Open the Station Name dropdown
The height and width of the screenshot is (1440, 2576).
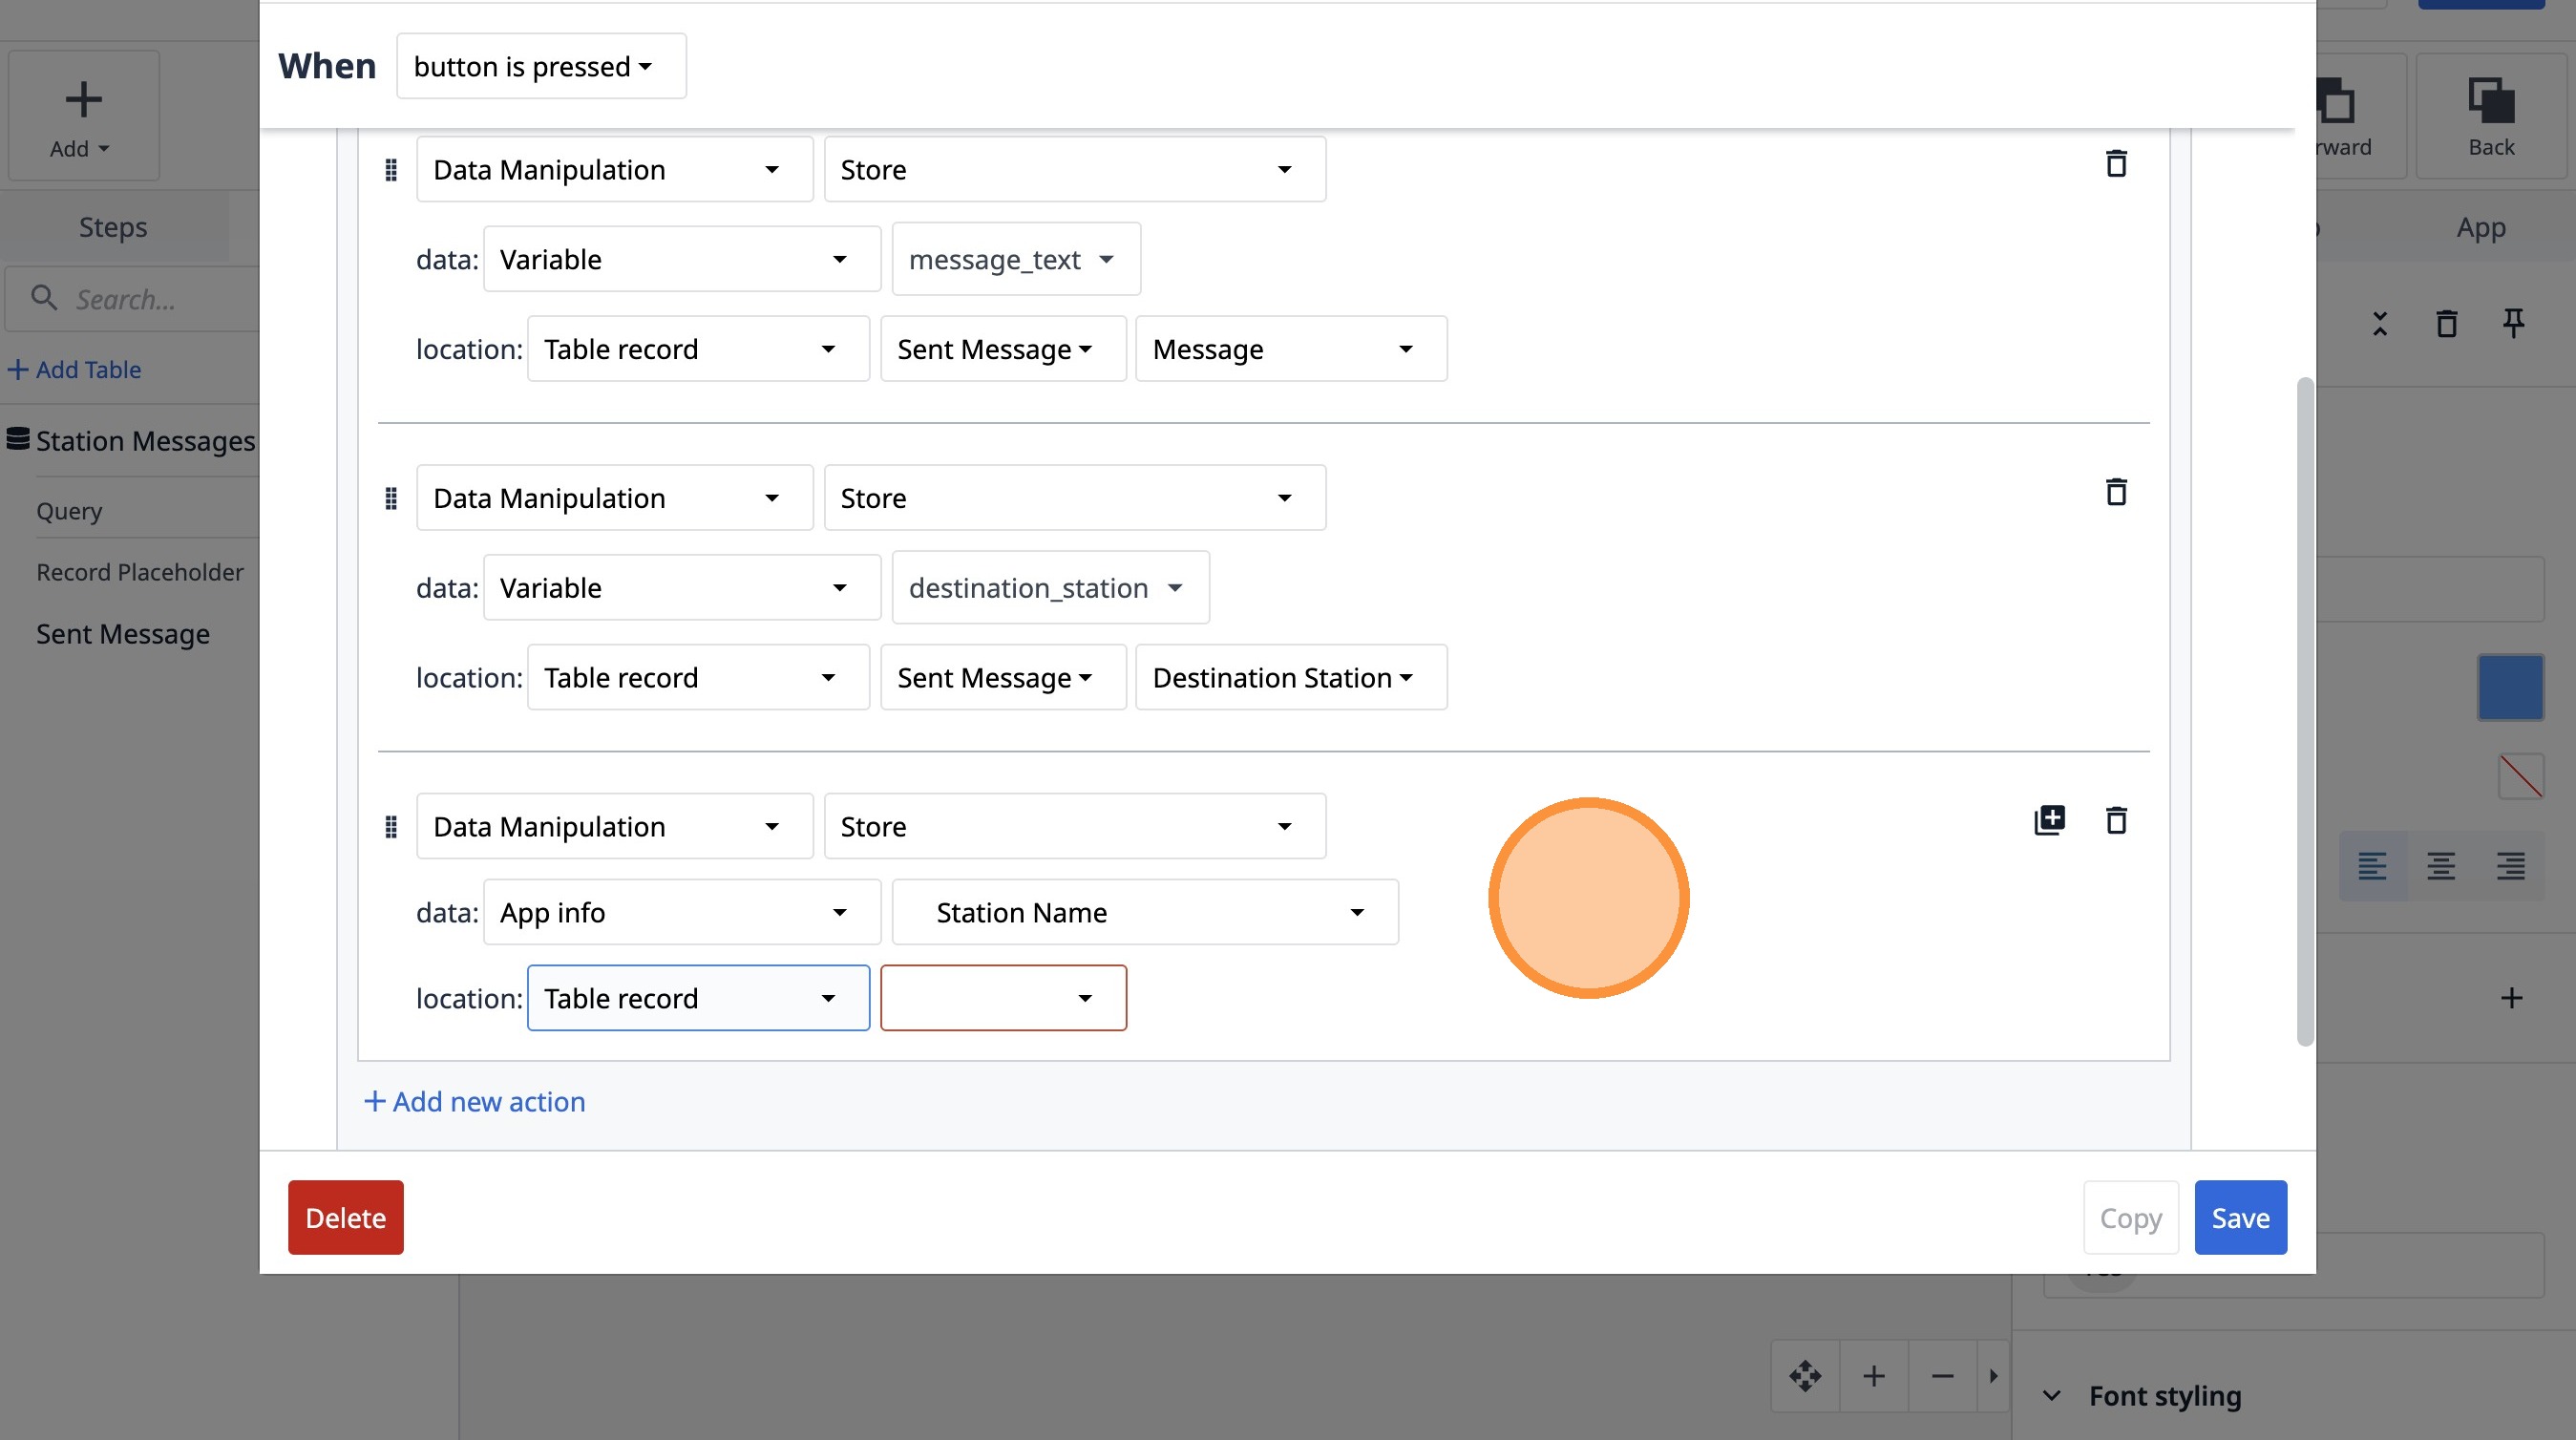[1145, 912]
